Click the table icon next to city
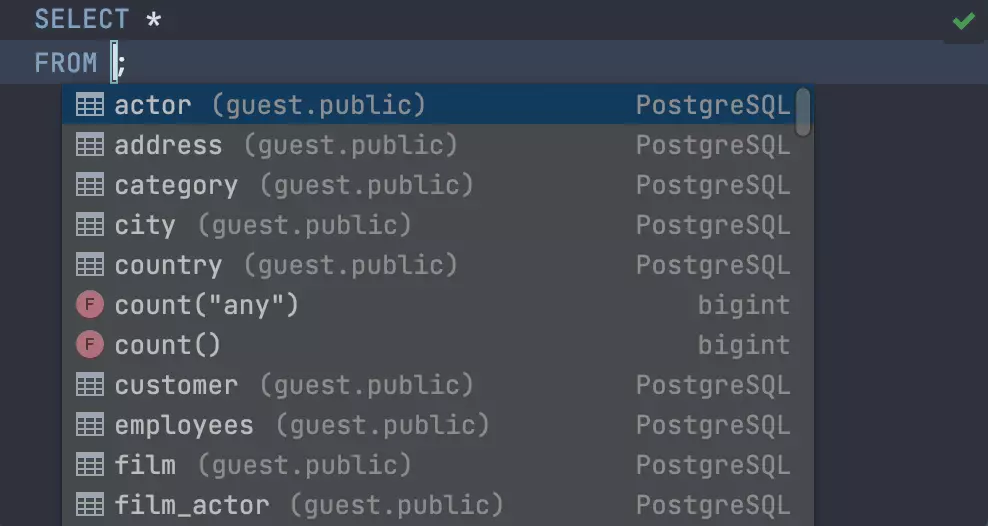 pos(90,225)
